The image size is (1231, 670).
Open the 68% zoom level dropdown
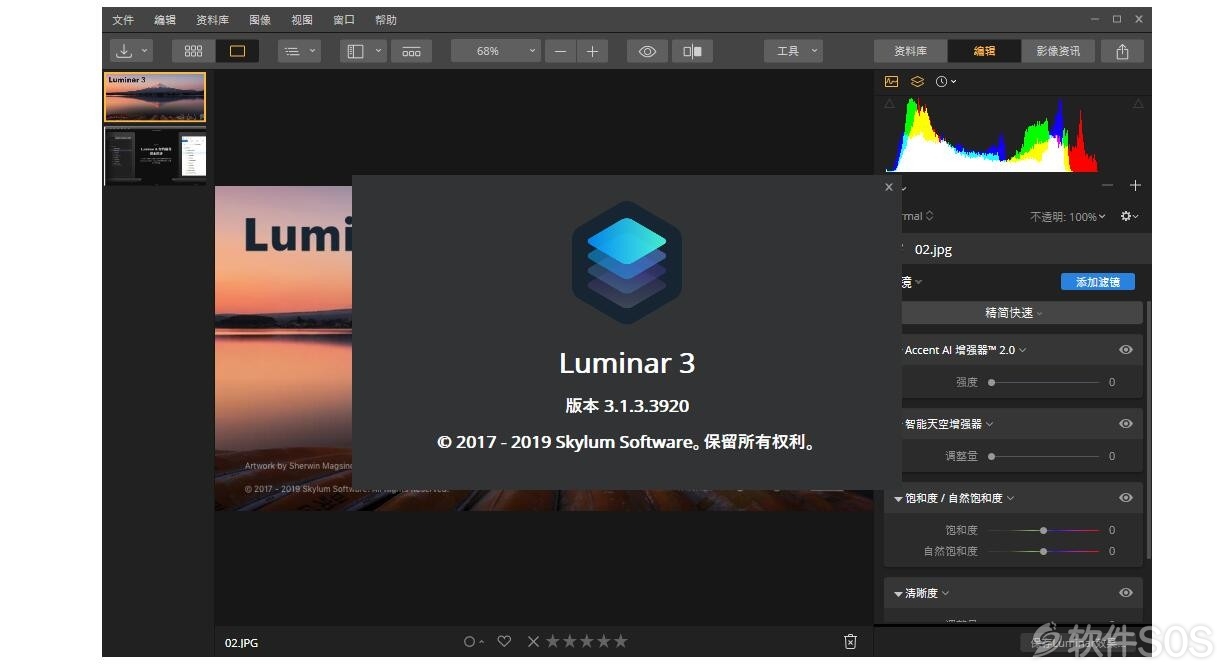pos(496,51)
